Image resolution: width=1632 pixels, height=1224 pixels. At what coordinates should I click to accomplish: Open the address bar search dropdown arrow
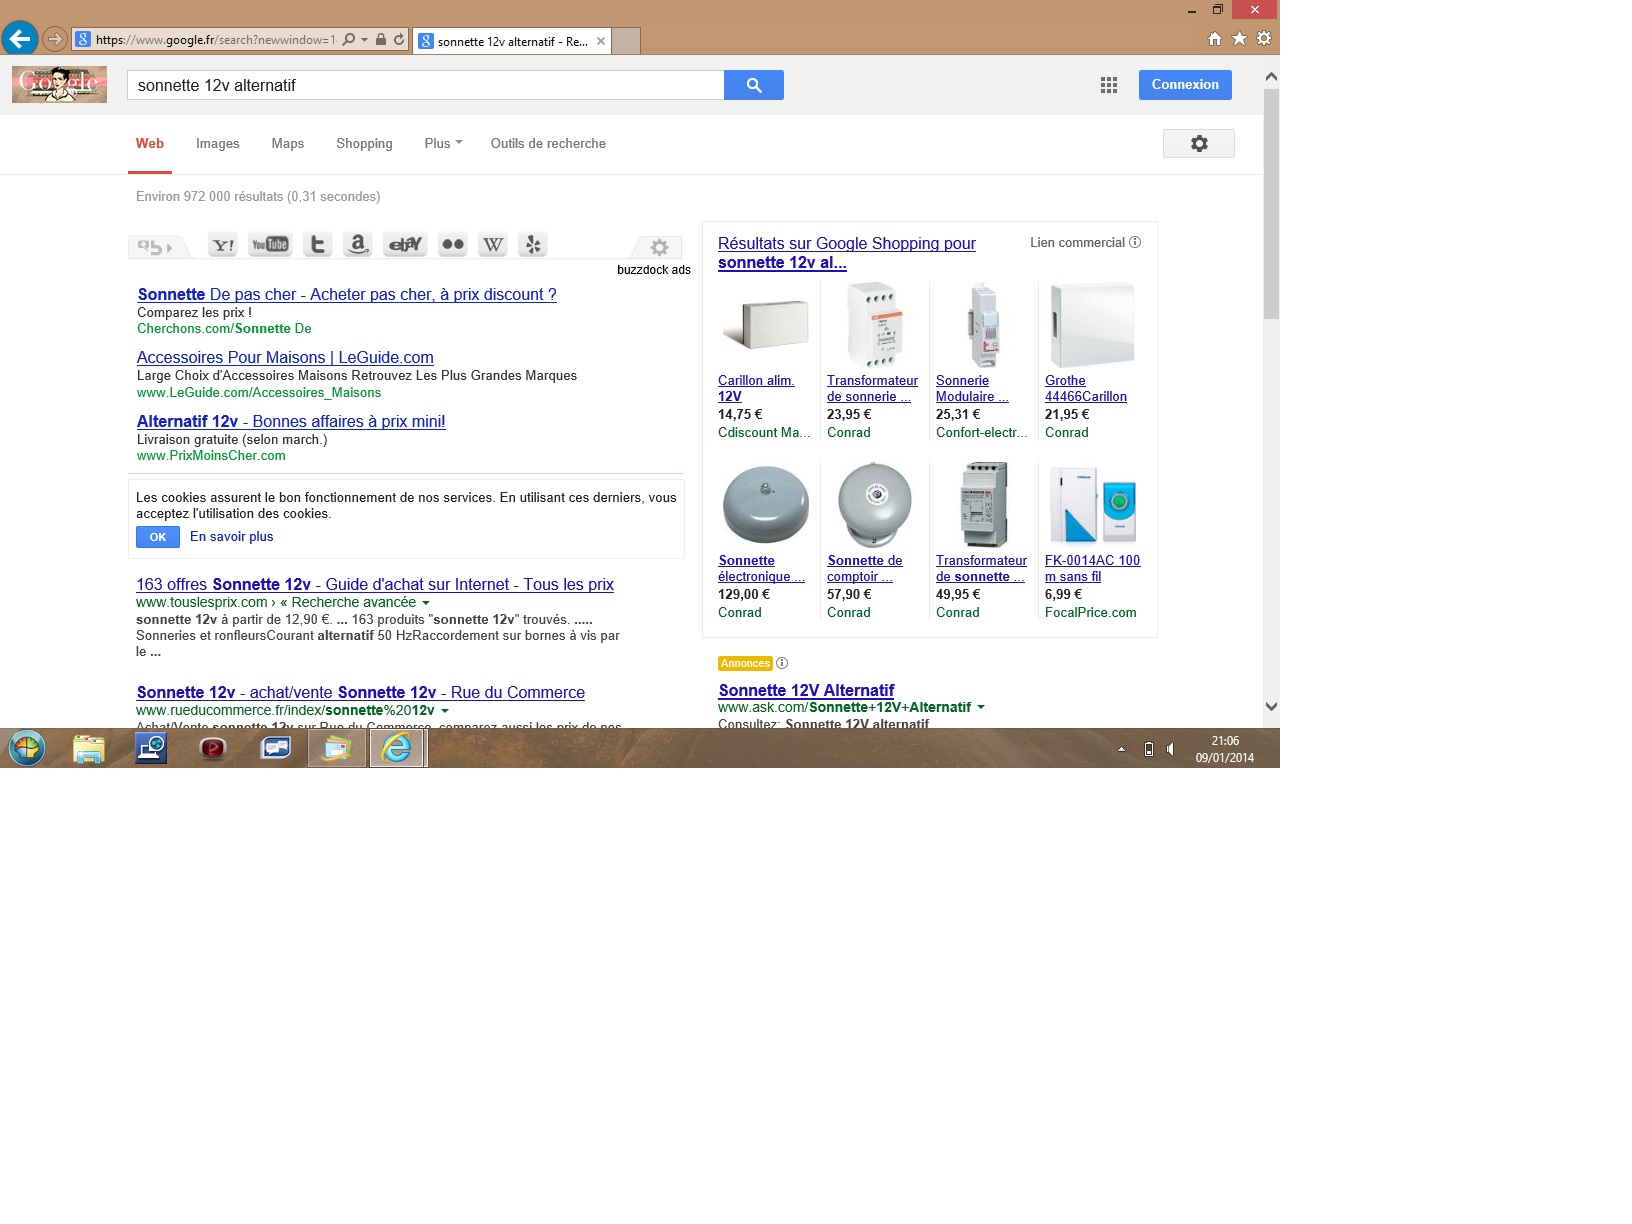(x=364, y=40)
